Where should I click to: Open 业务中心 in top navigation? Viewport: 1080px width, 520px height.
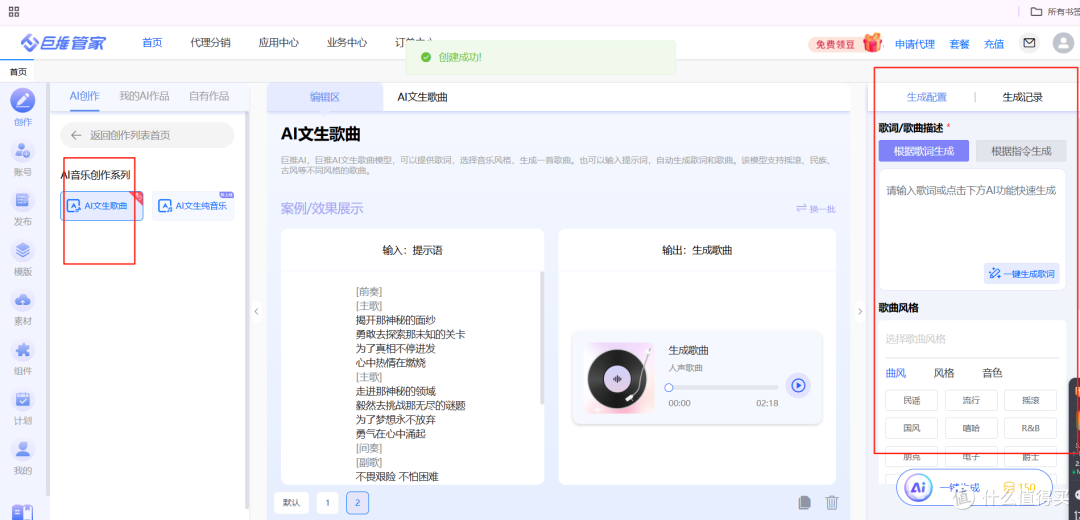point(346,43)
